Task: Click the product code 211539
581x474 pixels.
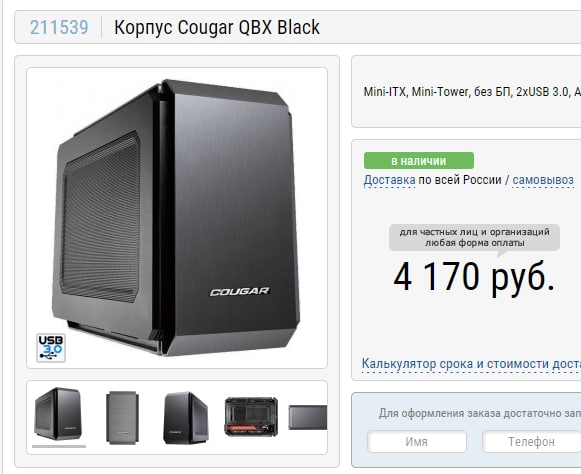Action: (59, 27)
